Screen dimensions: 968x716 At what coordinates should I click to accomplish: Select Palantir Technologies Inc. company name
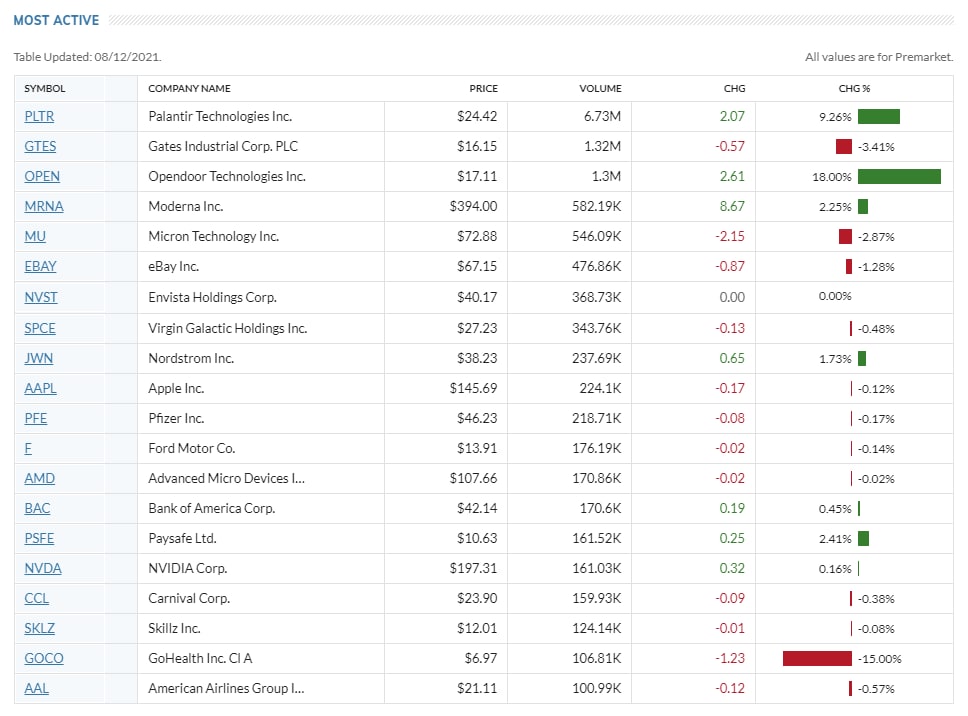pos(220,116)
